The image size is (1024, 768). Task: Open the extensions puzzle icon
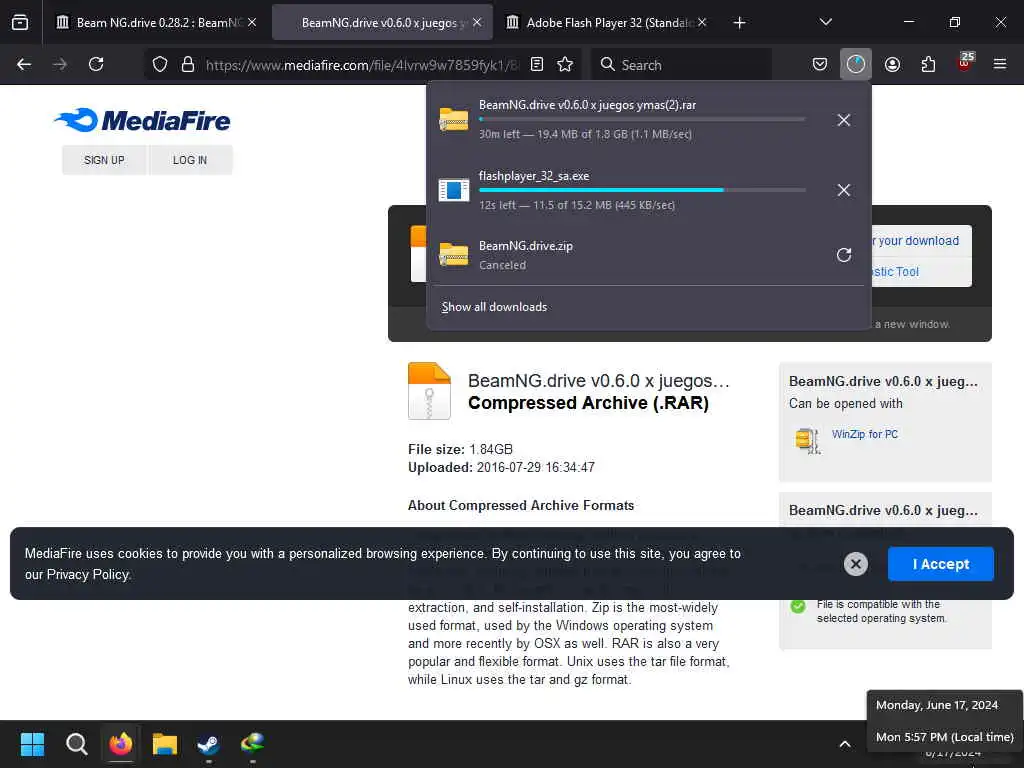coord(928,64)
